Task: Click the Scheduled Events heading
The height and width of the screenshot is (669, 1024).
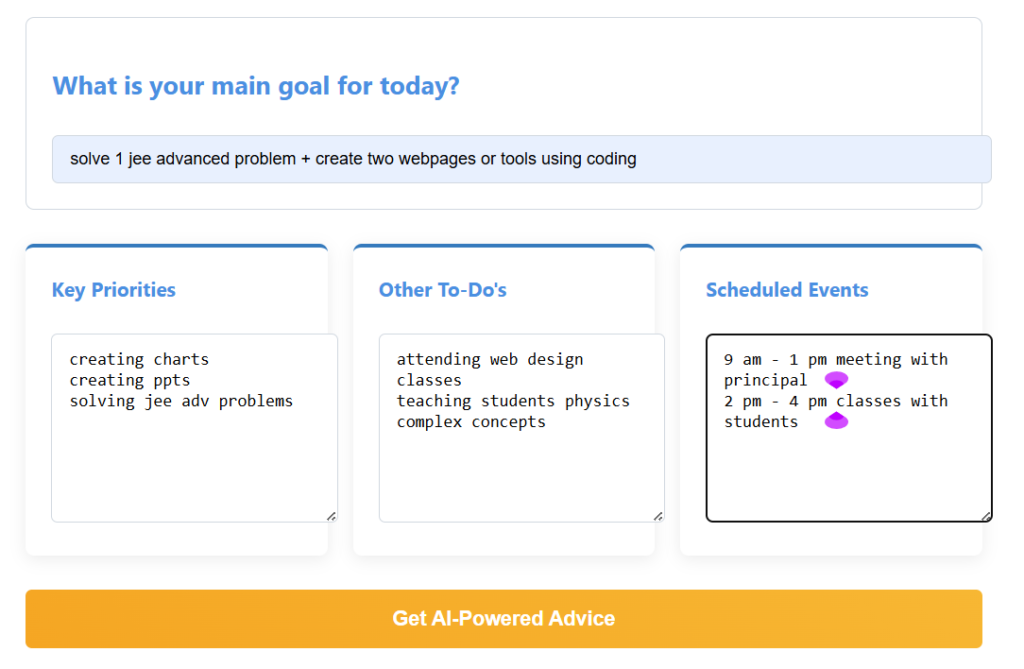Action: [787, 290]
